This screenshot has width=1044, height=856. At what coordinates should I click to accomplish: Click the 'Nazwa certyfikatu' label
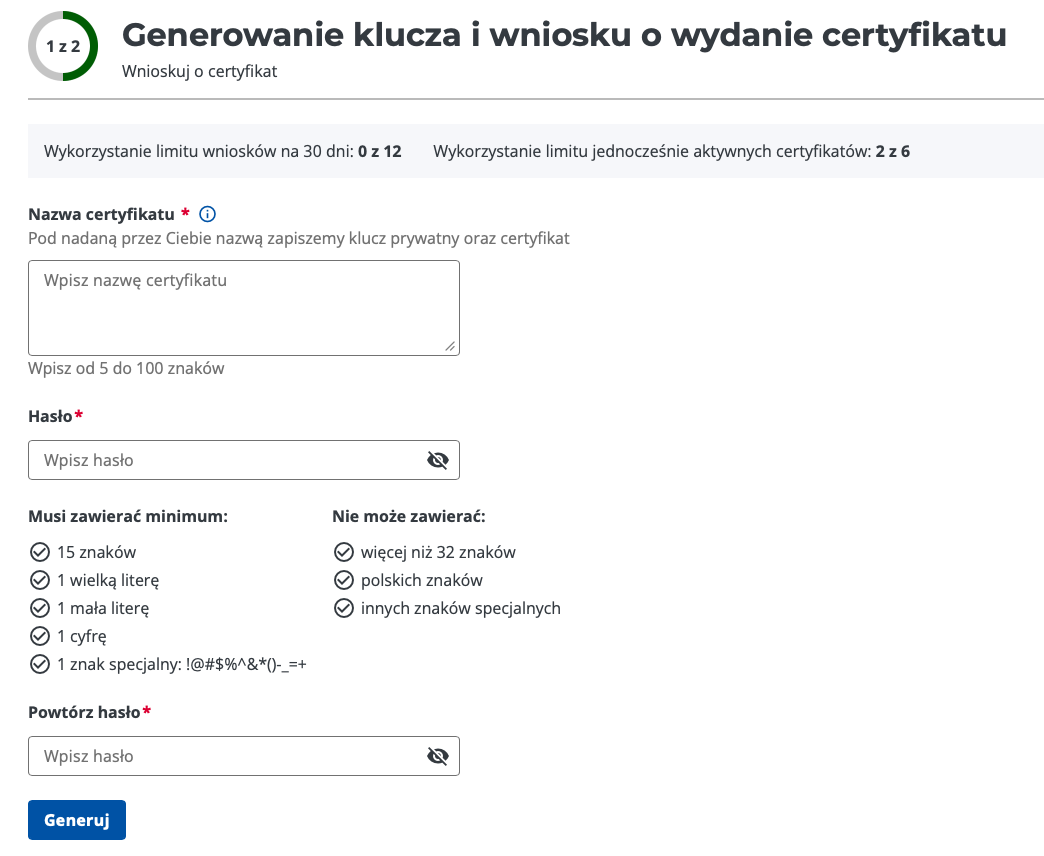101,214
